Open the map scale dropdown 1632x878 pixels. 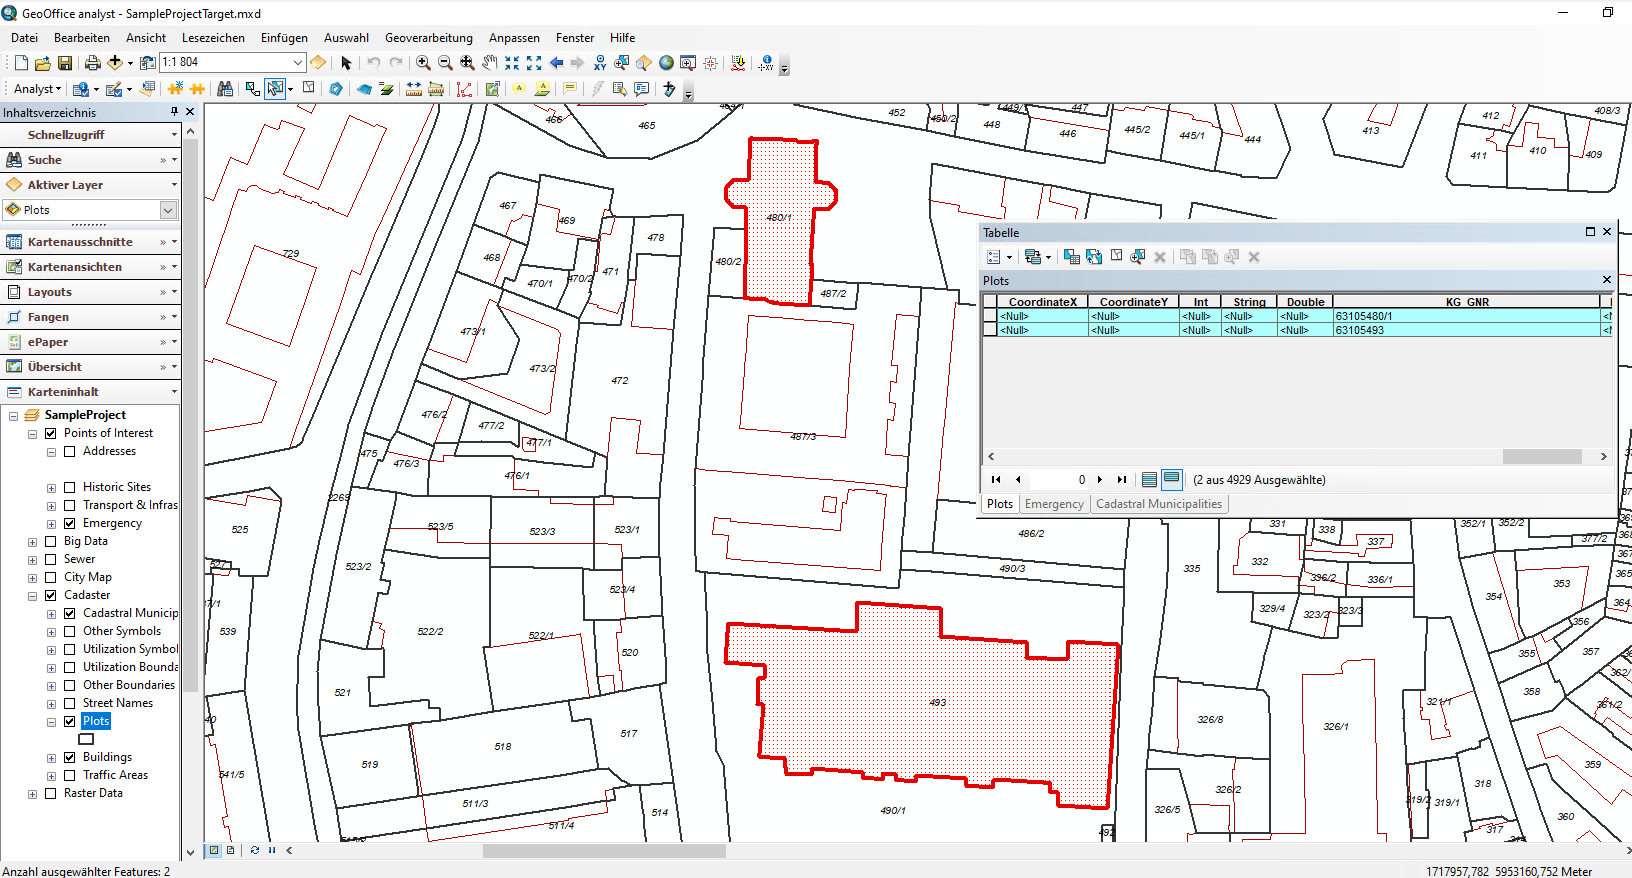(x=297, y=62)
